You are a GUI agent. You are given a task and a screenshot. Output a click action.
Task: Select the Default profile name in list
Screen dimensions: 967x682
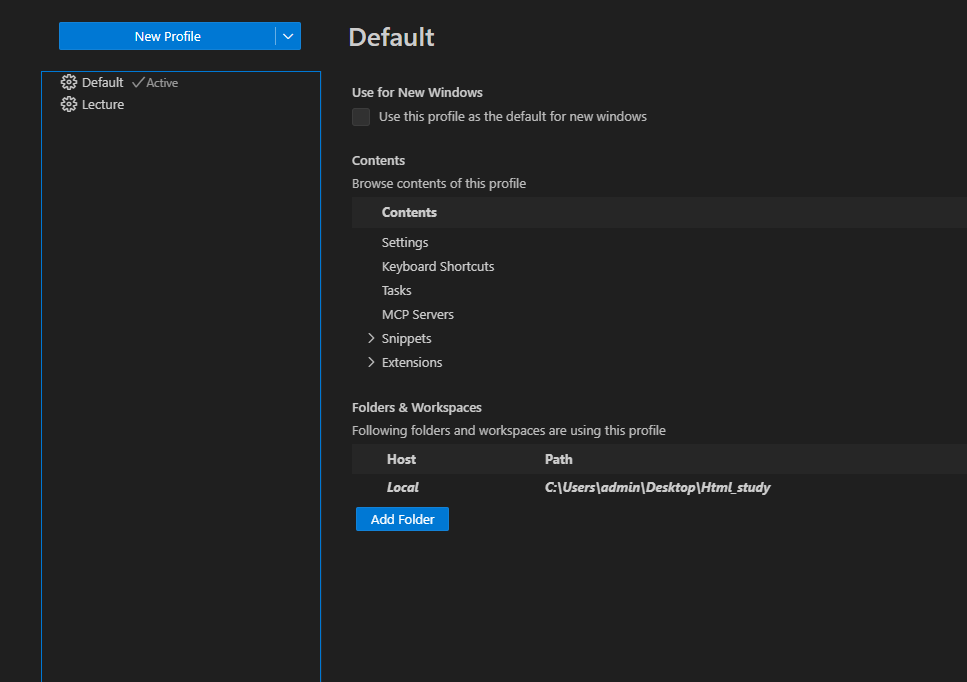pos(102,83)
